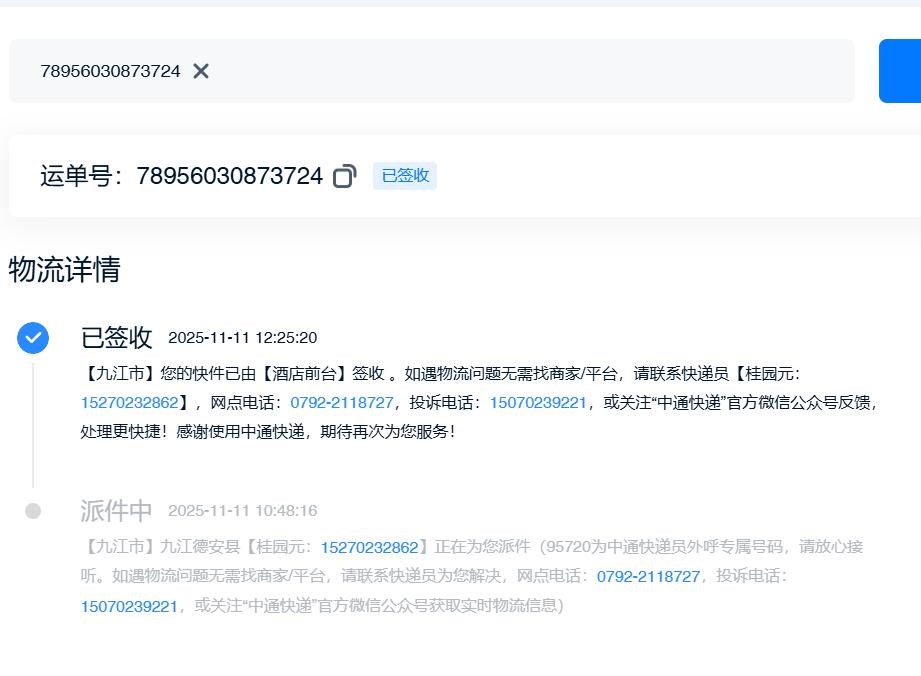Call courier 15270232862 in signed entry

pyautogui.click(x=129, y=403)
